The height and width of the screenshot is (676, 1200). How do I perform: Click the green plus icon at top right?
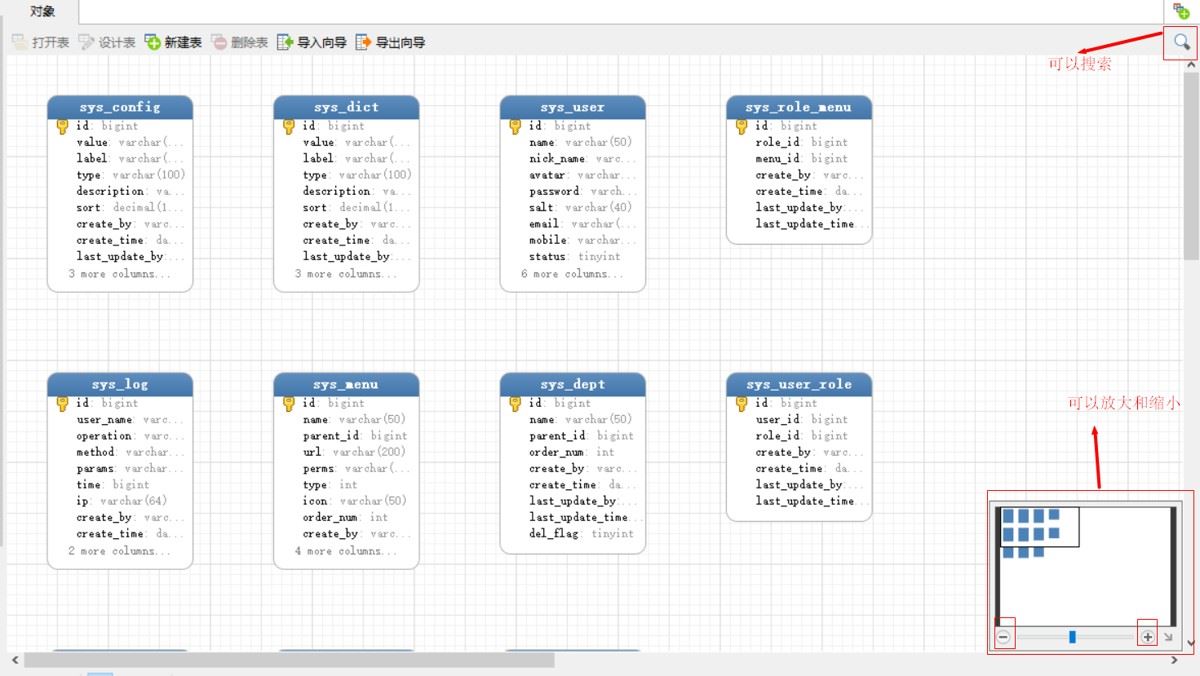pos(1181,11)
